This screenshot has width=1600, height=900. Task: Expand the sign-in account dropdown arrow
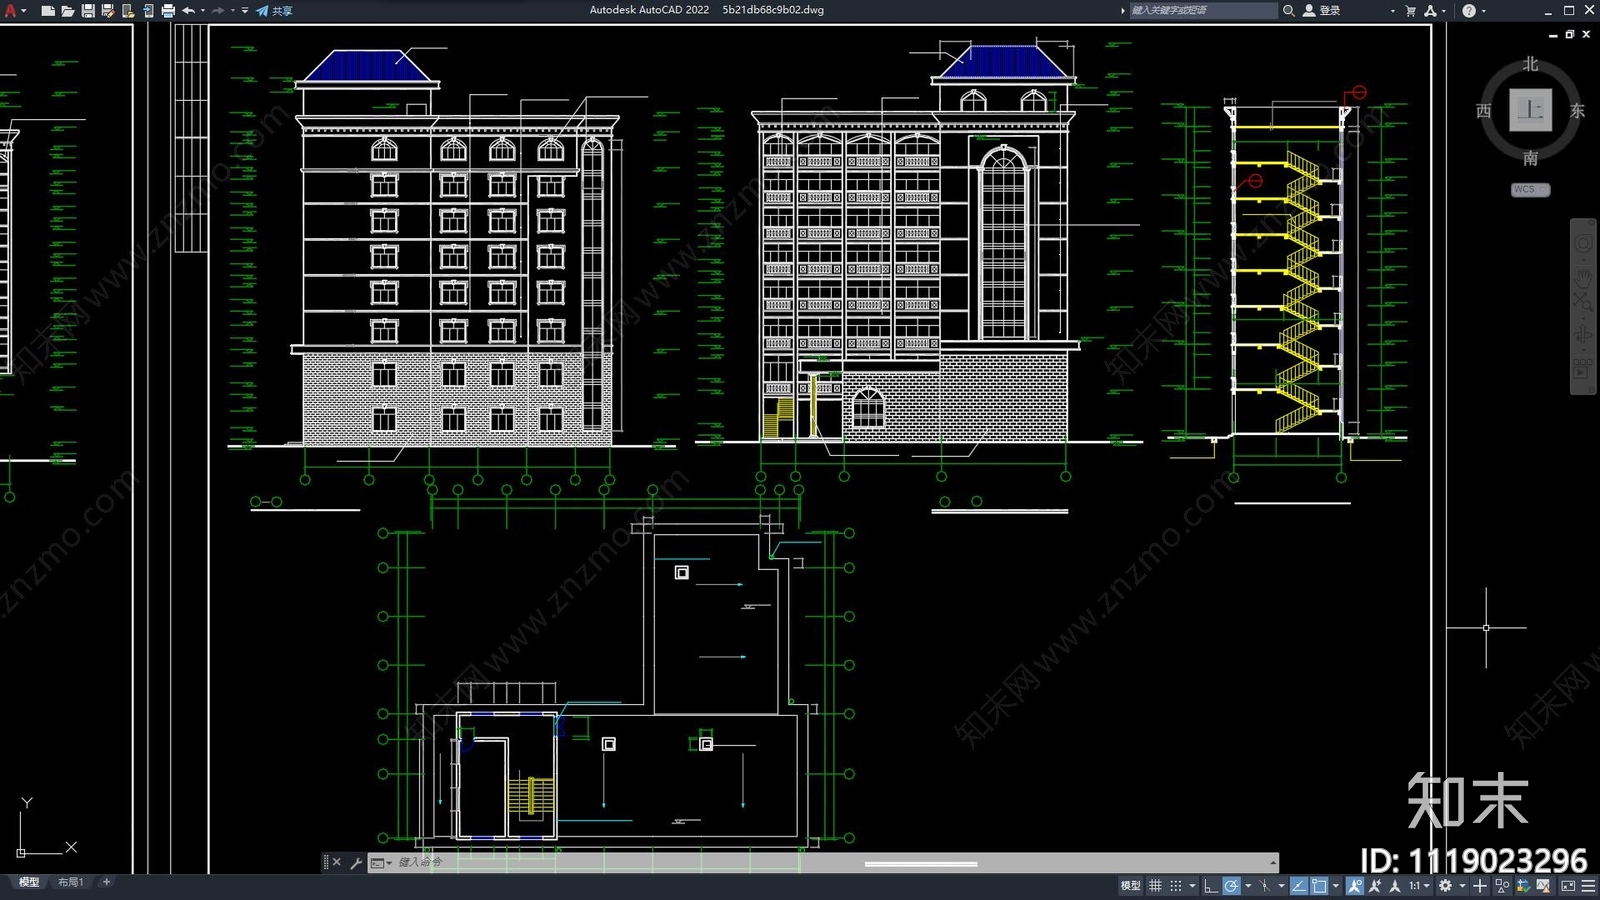click(x=1392, y=11)
